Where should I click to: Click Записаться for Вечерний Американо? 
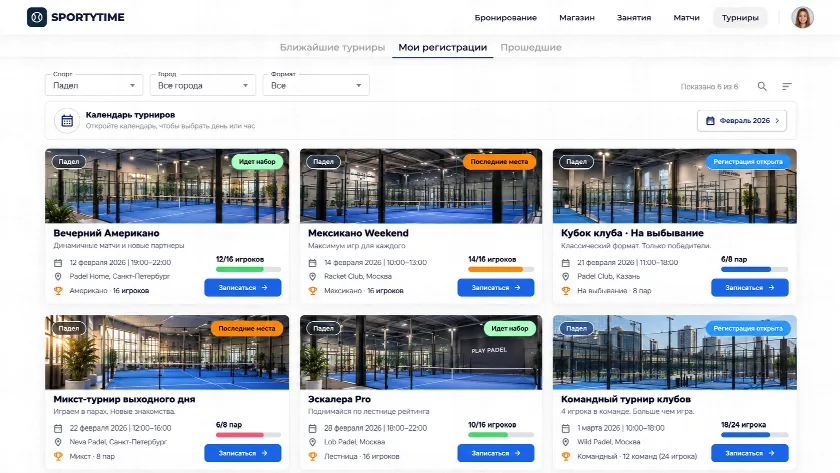[243, 288]
